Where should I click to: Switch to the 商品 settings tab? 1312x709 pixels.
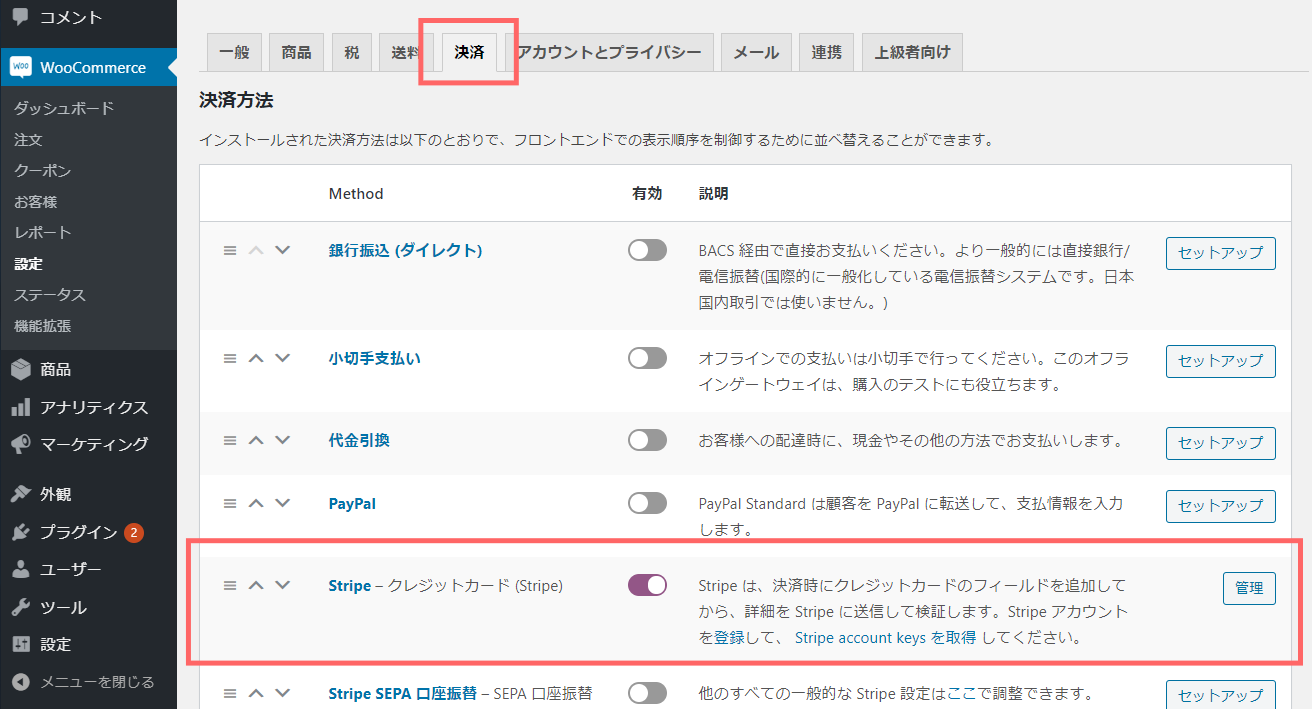[x=296, y=53]
